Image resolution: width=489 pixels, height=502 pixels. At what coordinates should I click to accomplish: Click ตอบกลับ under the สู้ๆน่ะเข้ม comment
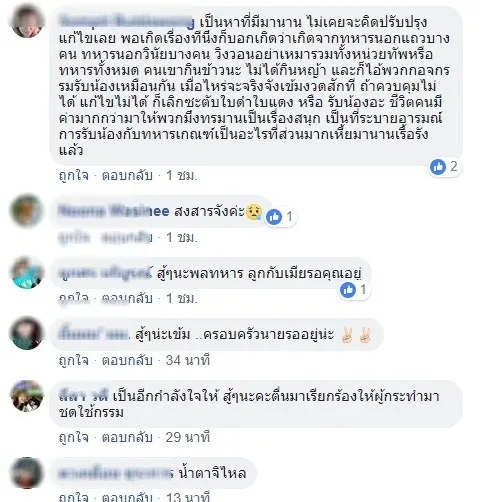127,360
